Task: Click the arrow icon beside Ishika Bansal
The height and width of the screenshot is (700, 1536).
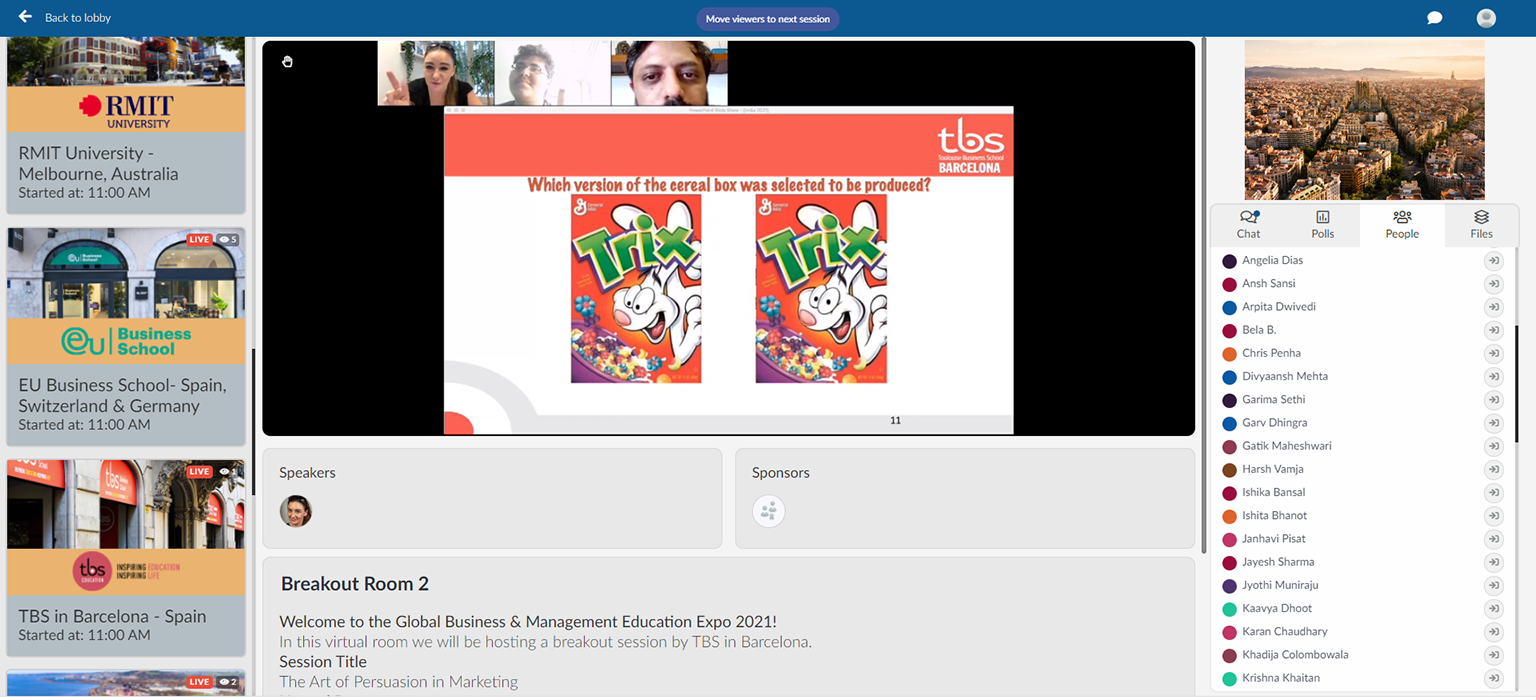Action: pos(1493,493)
